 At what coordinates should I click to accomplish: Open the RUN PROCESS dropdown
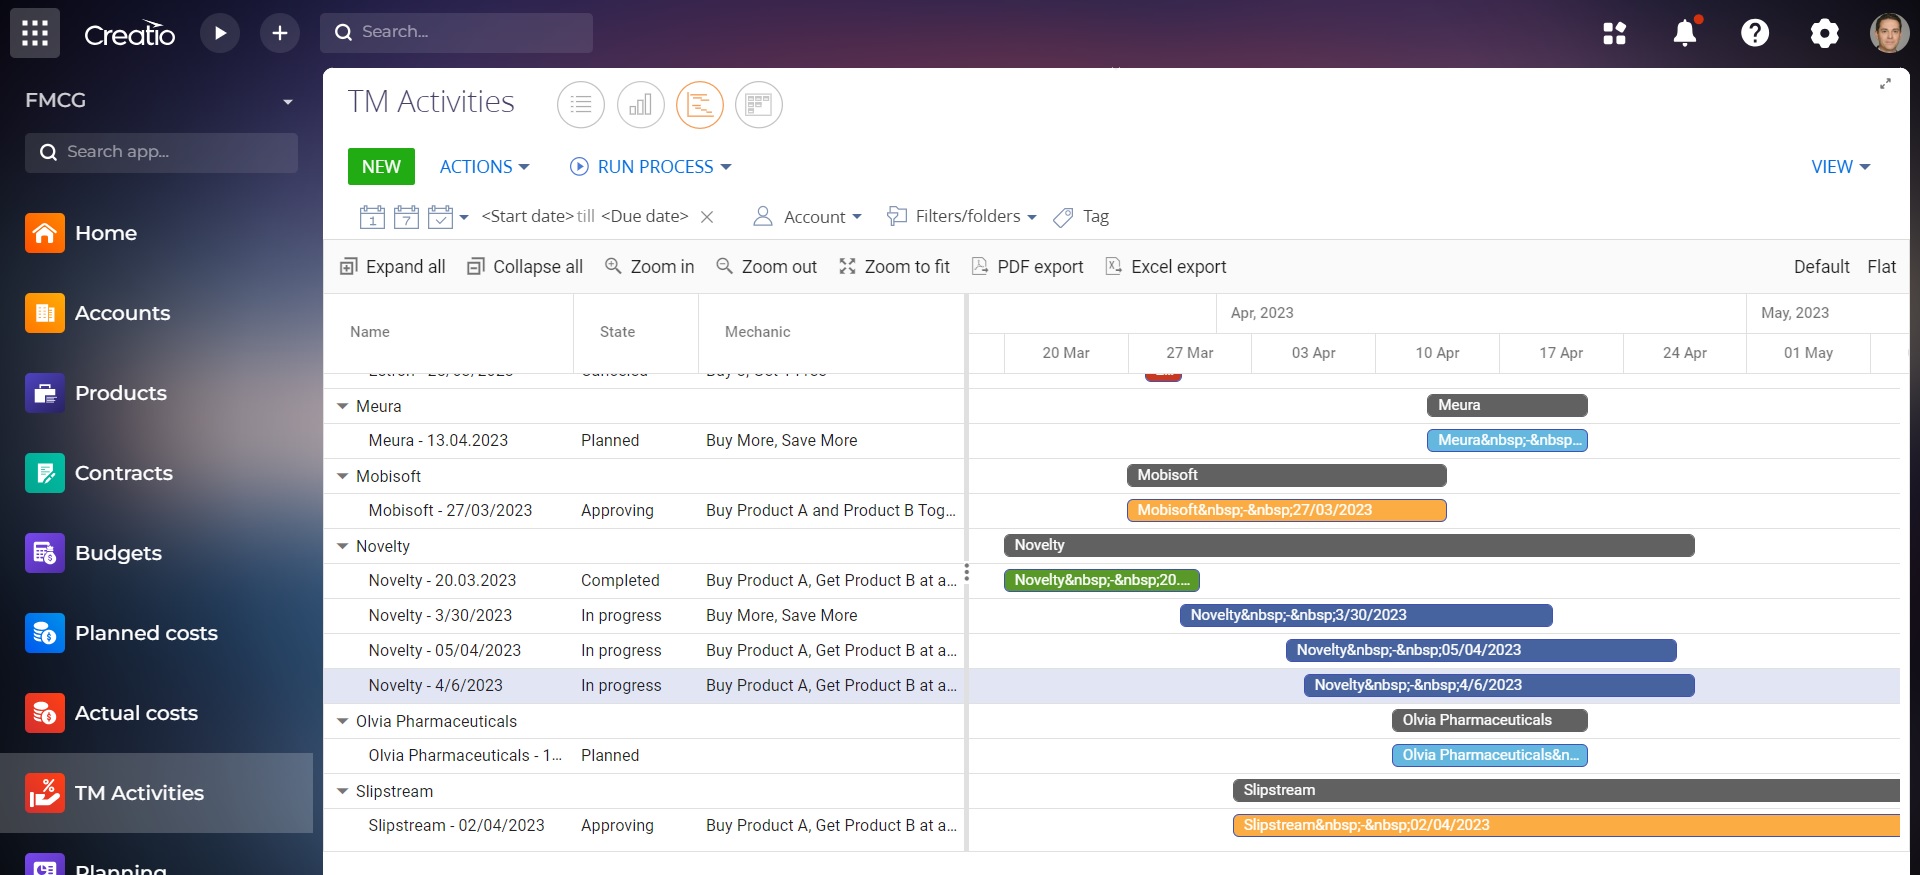pos(650,167)
